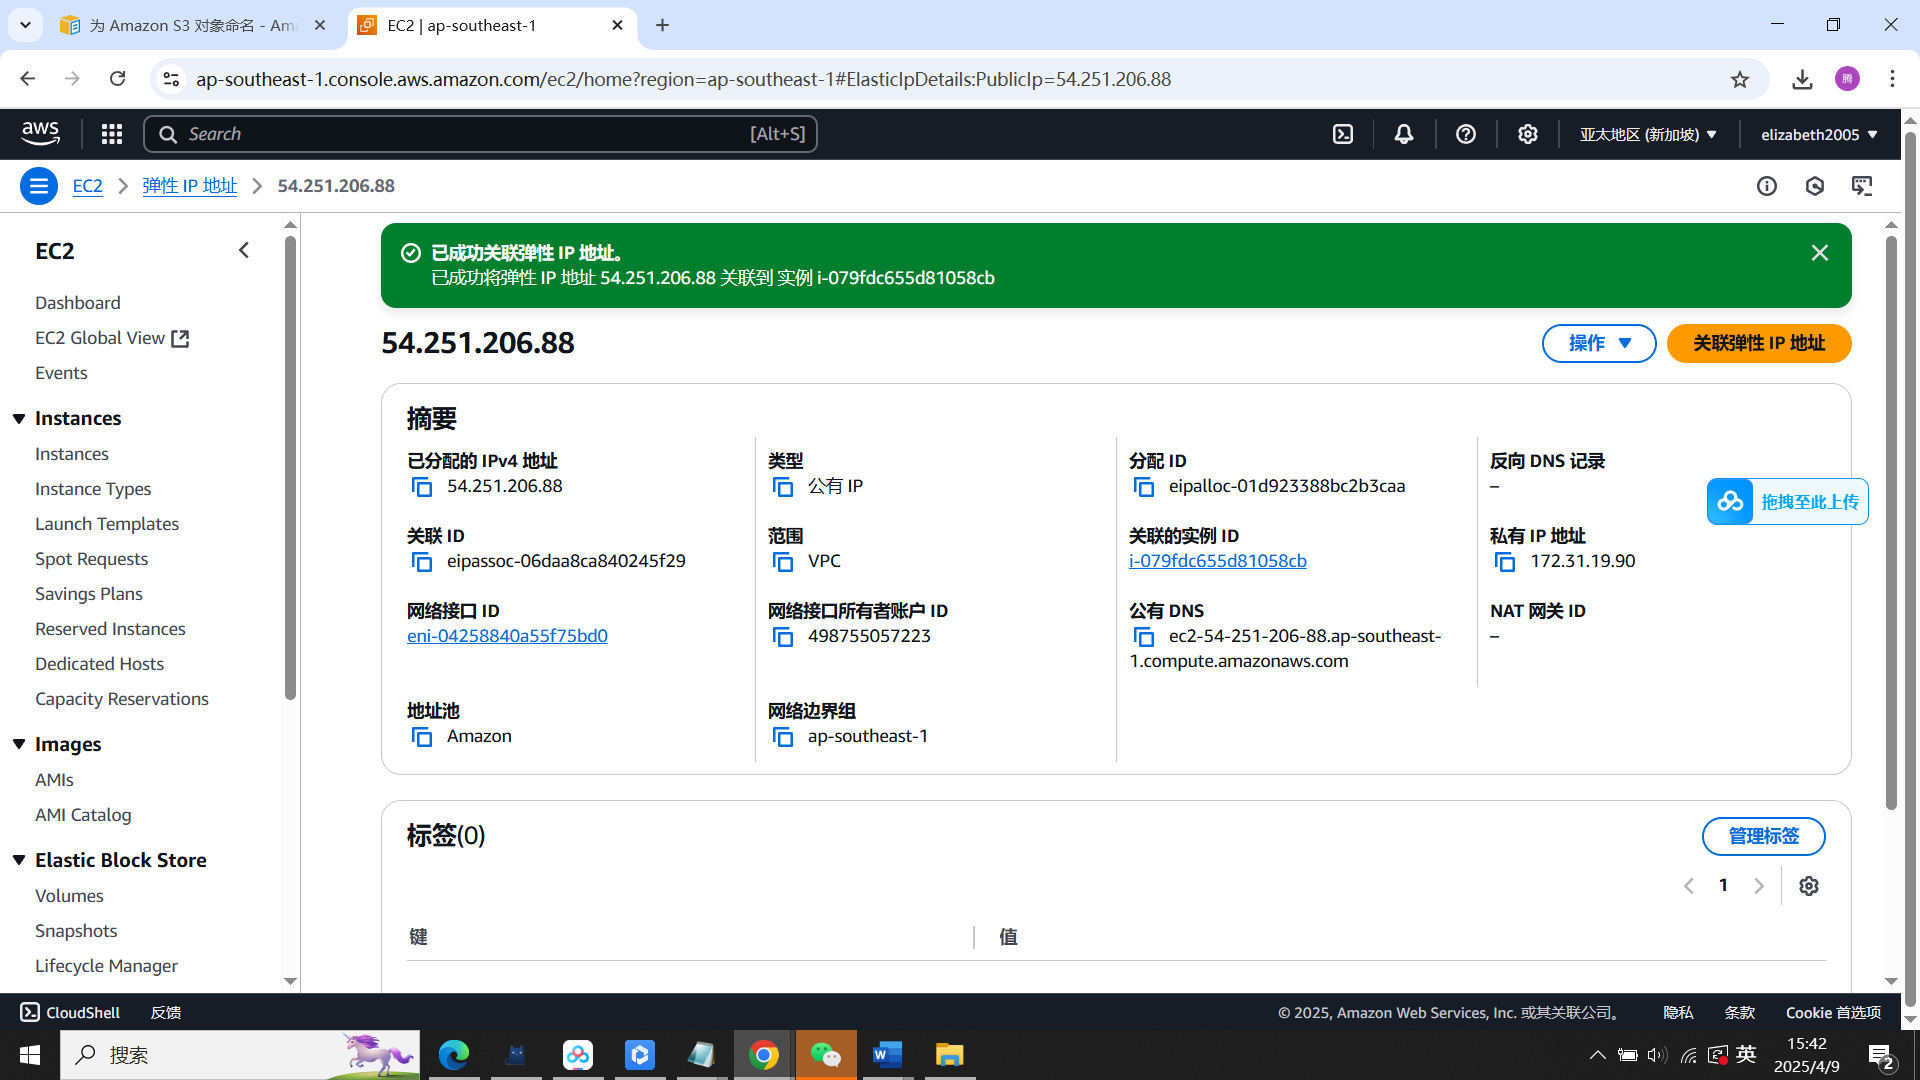Open the EC2 hamburger navigation menu
Screen dimensions: 1920x1080
point(38,186)
